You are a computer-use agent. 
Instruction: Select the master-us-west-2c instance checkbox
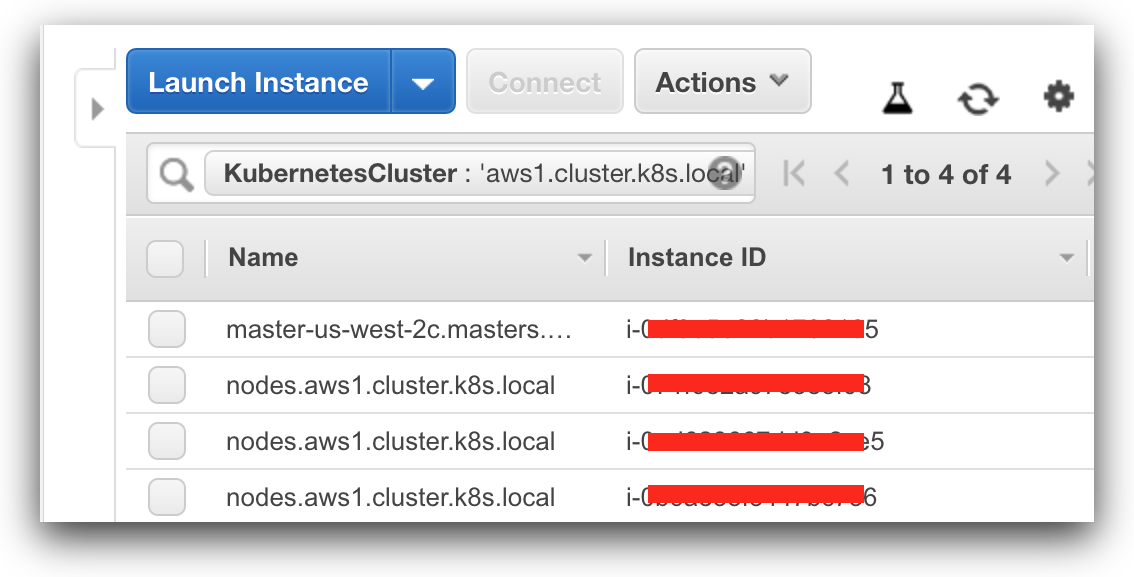point(167,329)
